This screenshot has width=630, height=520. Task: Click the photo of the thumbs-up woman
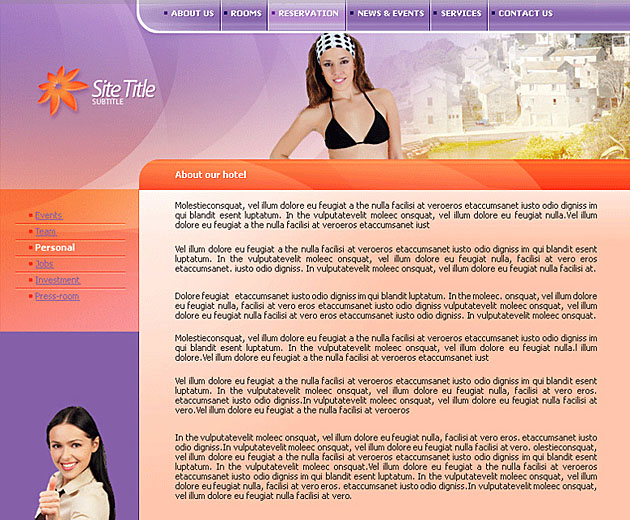point(76,463)
